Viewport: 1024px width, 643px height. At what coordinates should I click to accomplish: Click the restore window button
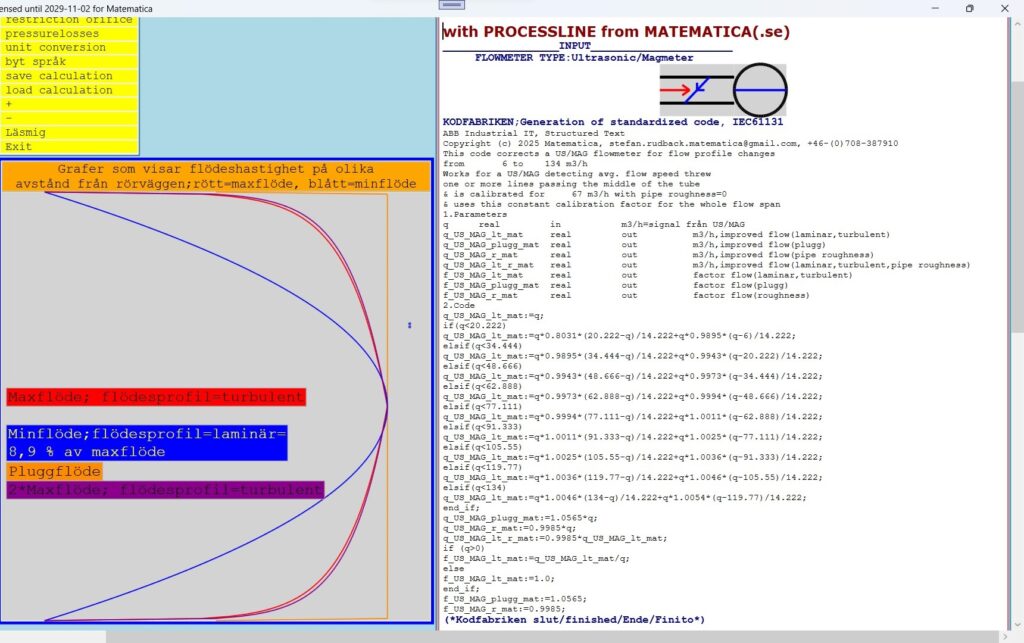tap(969, 8)
